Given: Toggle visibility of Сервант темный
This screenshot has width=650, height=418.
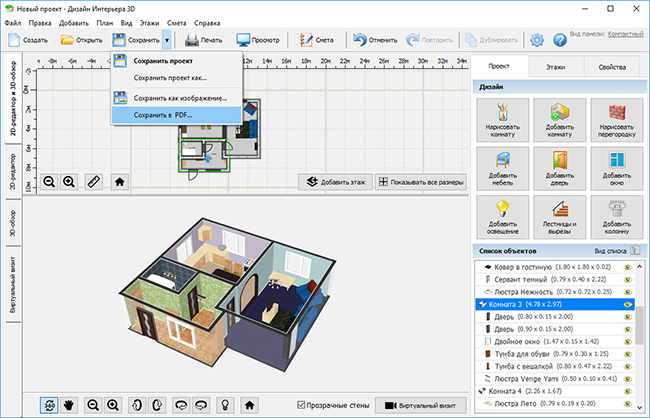Looking at the screenshot, I should [628, 279].
